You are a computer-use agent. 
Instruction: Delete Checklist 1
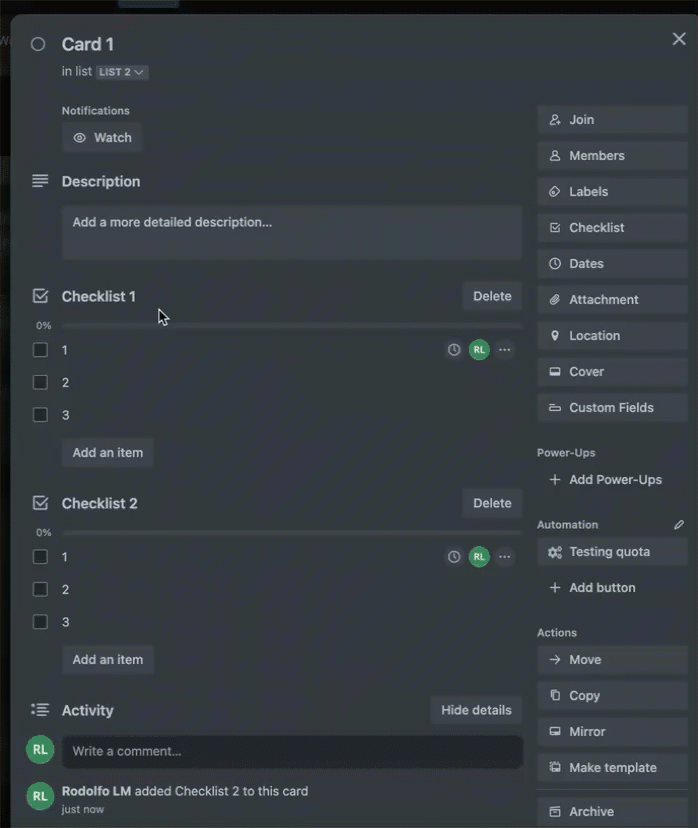(492, 296)
